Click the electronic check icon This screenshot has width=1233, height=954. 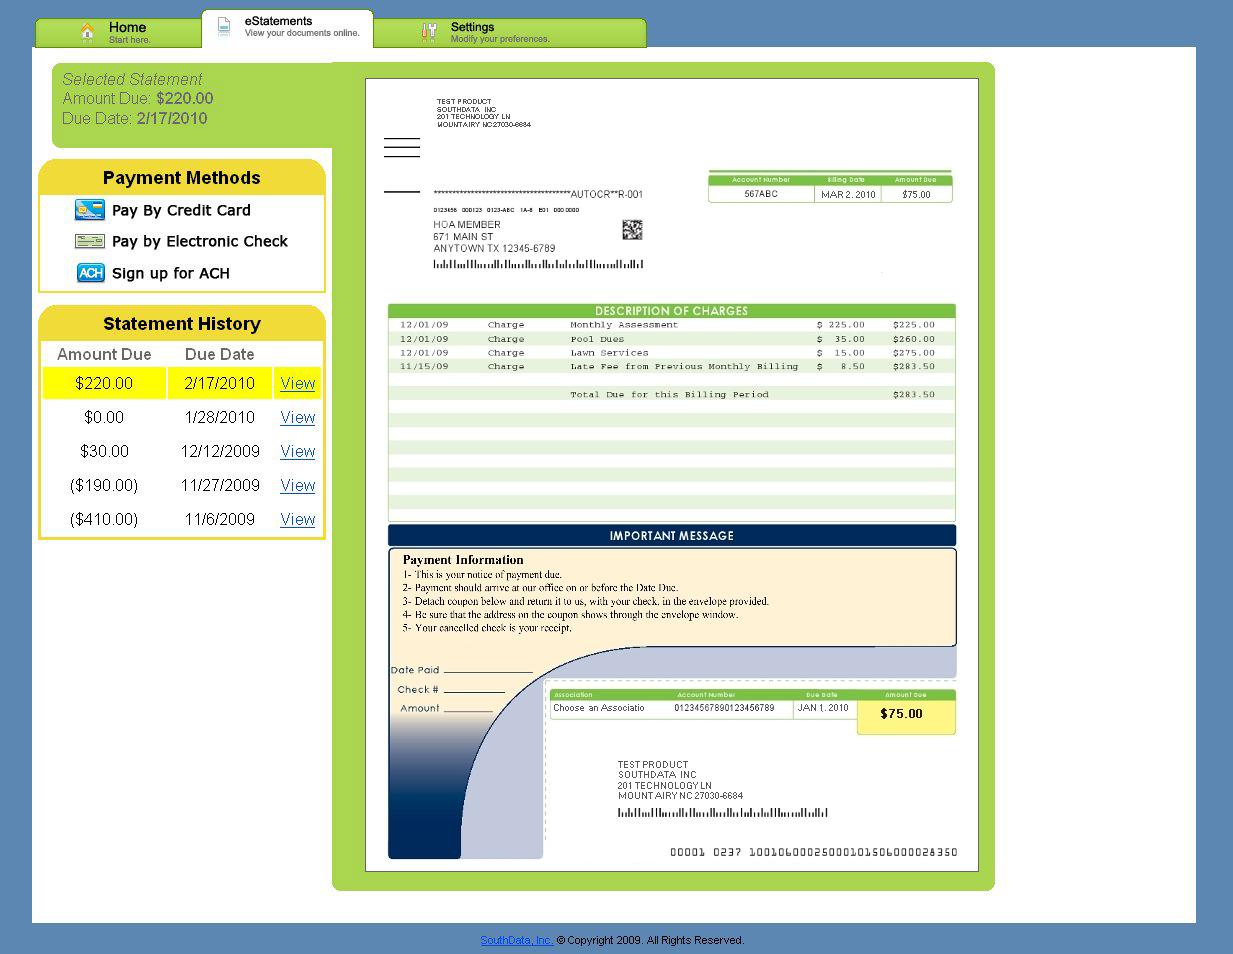click(89, 241)
